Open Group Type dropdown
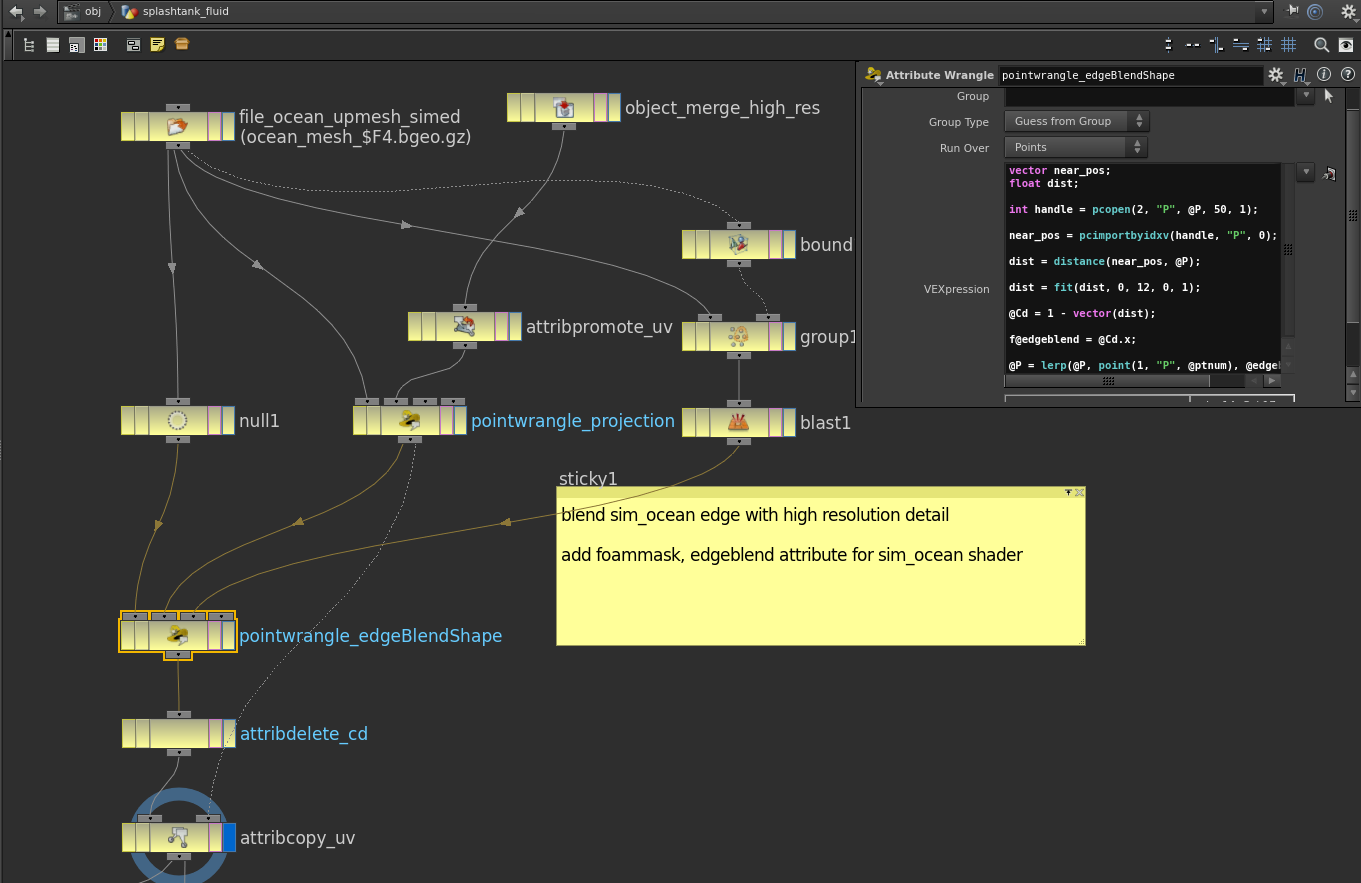 click(1077, 121)
